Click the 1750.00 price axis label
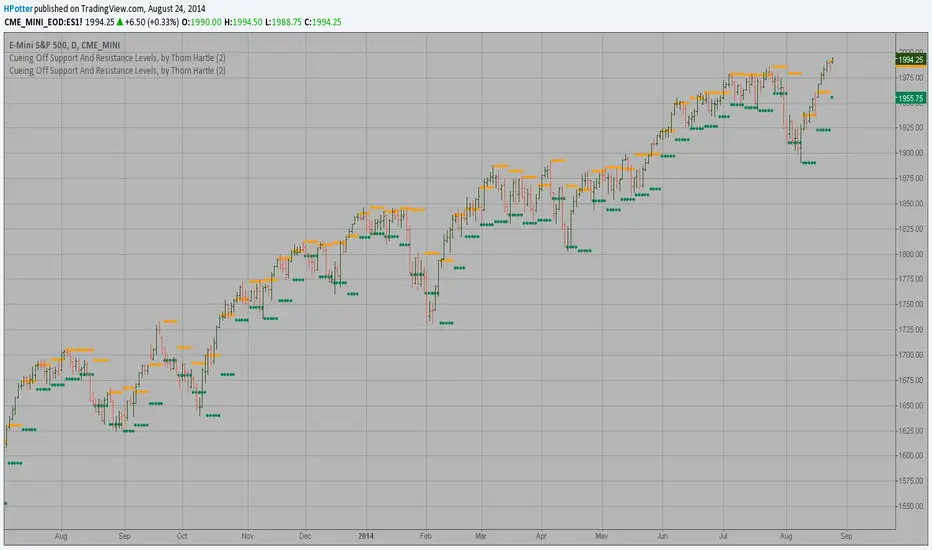 [x=911, y=304]
